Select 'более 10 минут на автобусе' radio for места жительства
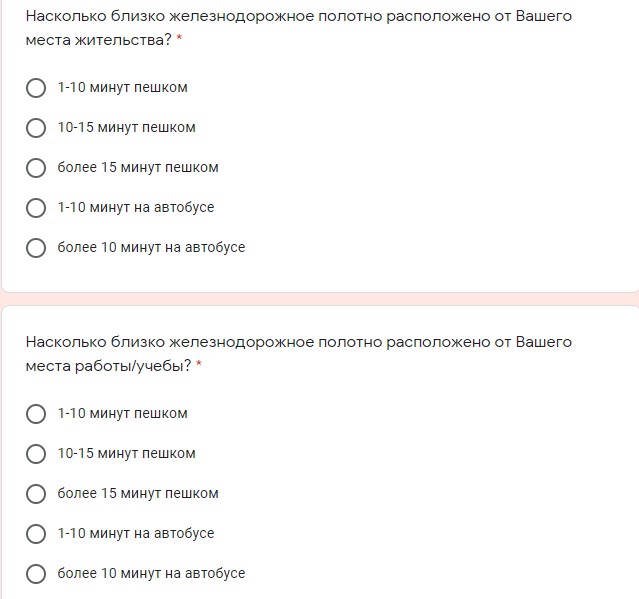This screenshot has height=599, width=639. tap(36, 248)
